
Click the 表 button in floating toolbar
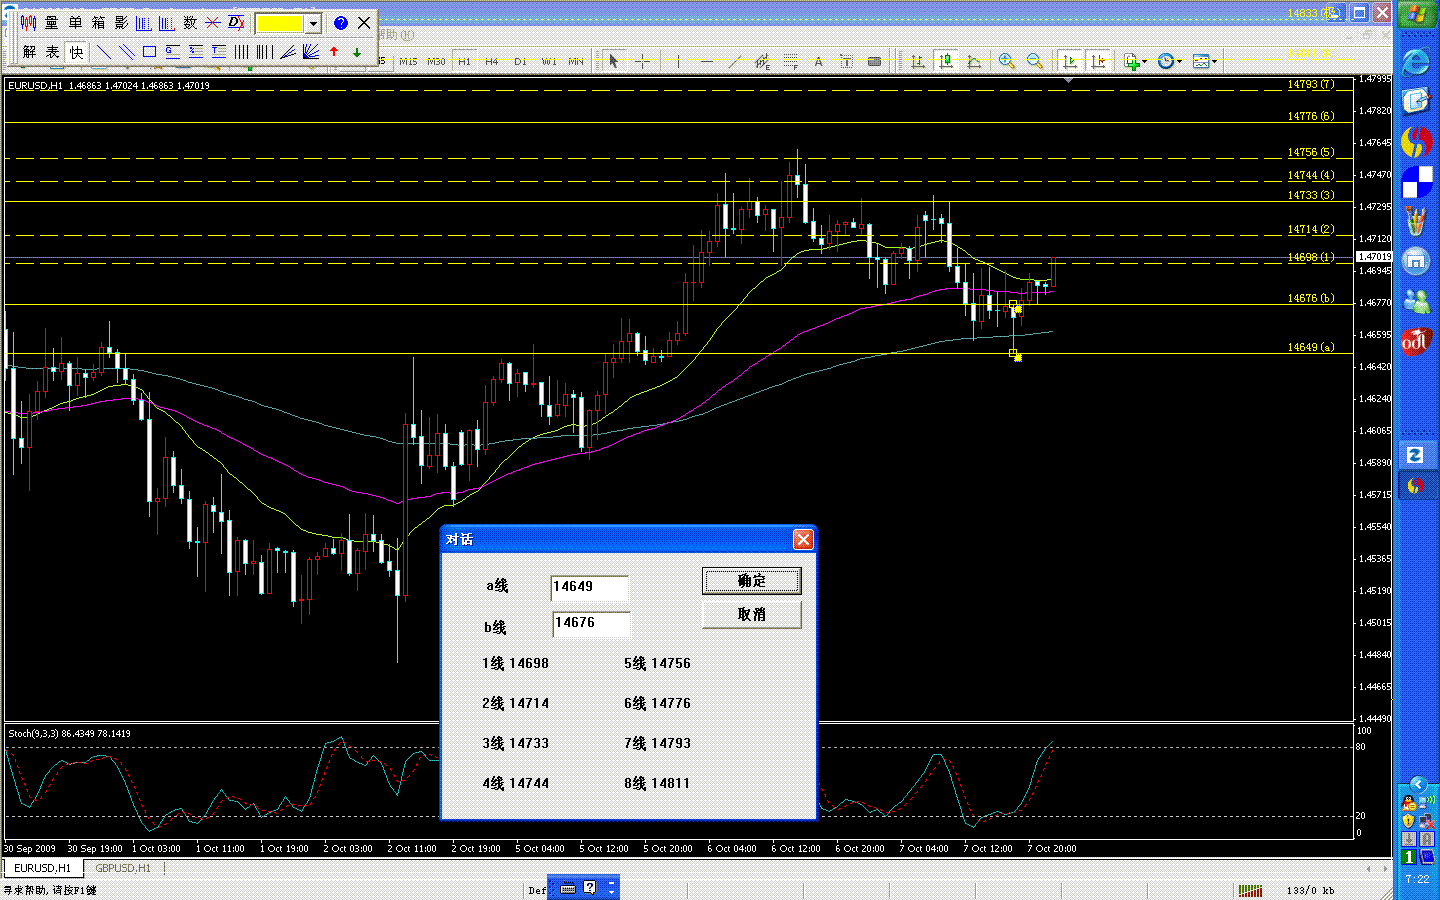coord(52,52)
